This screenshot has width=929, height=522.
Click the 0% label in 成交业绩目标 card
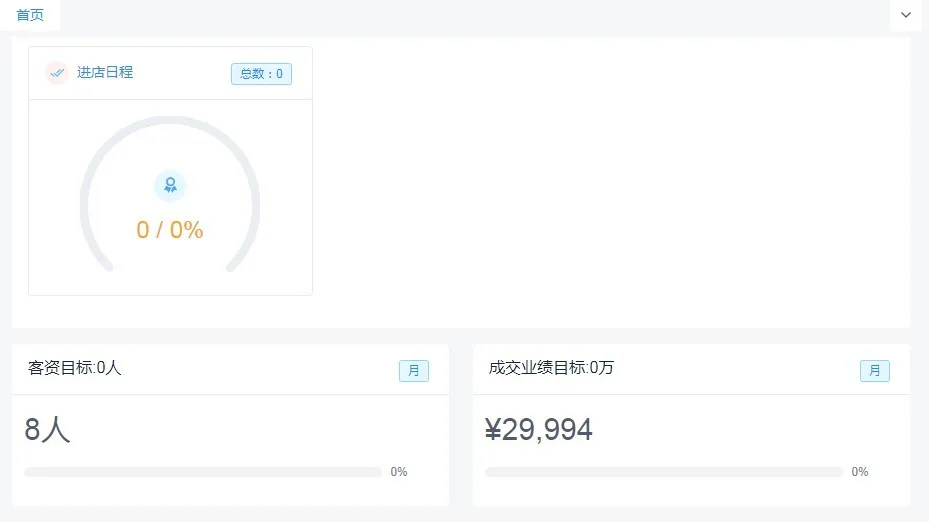click(x=860, y=472)
